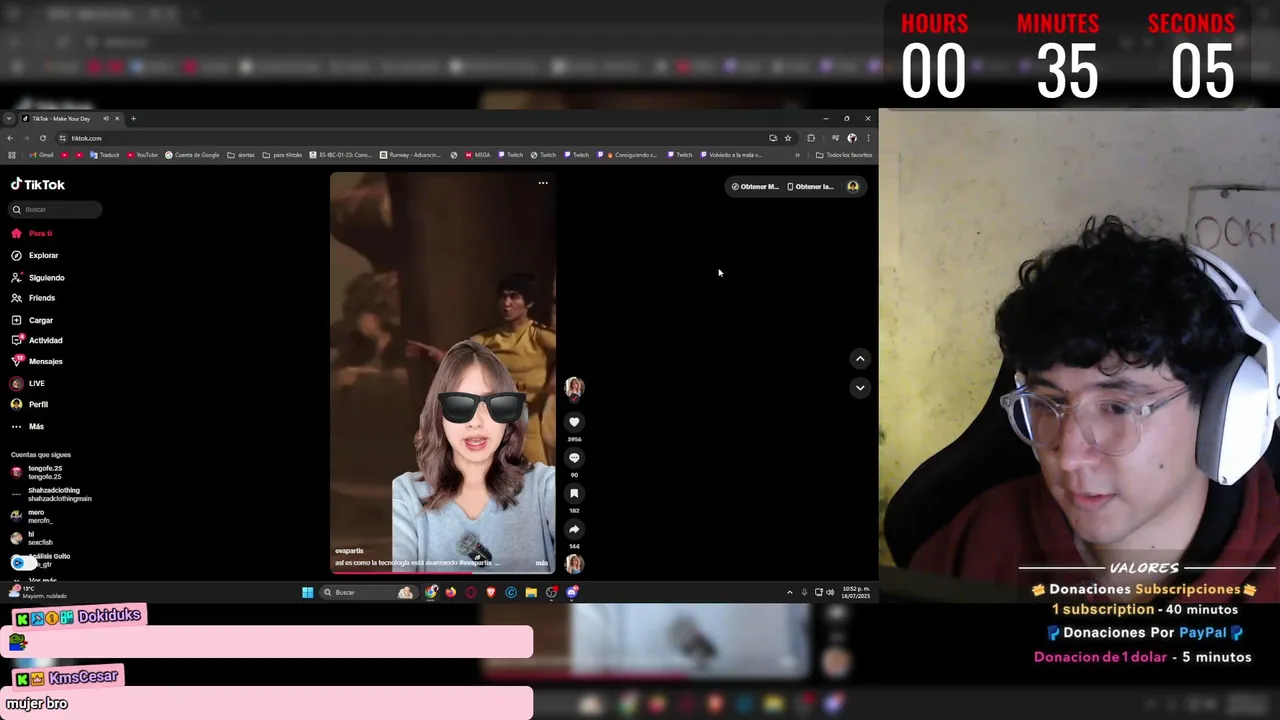Image resolution: width=1280 pixels, height=720 pixels.
Task: Open the tab search dropdown in Chrome
Action: (9, 119)
